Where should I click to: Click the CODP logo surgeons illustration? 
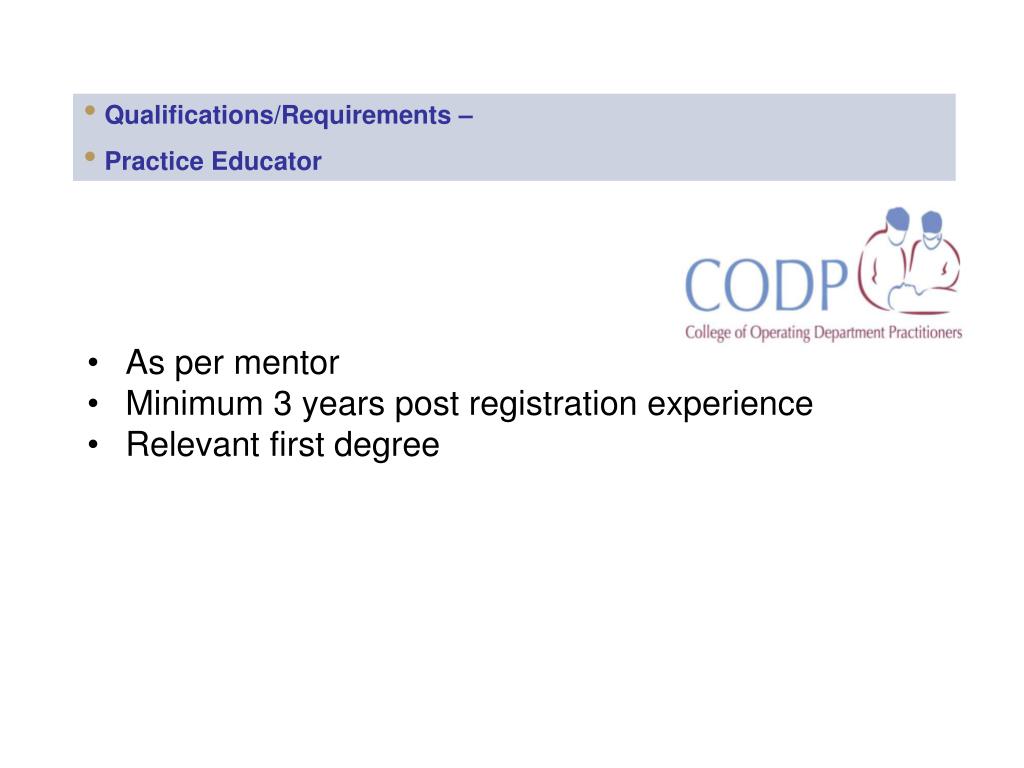coord(909,261)
